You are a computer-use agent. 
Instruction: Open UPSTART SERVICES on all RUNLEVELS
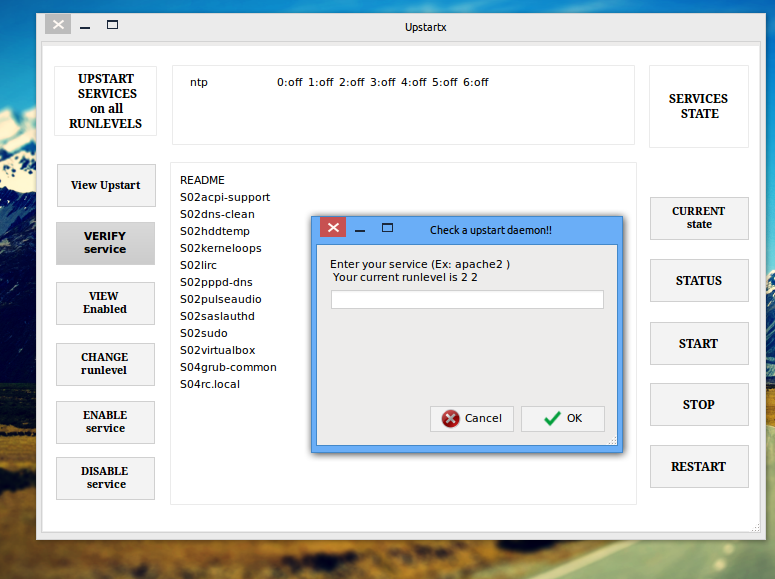(105, 101)
